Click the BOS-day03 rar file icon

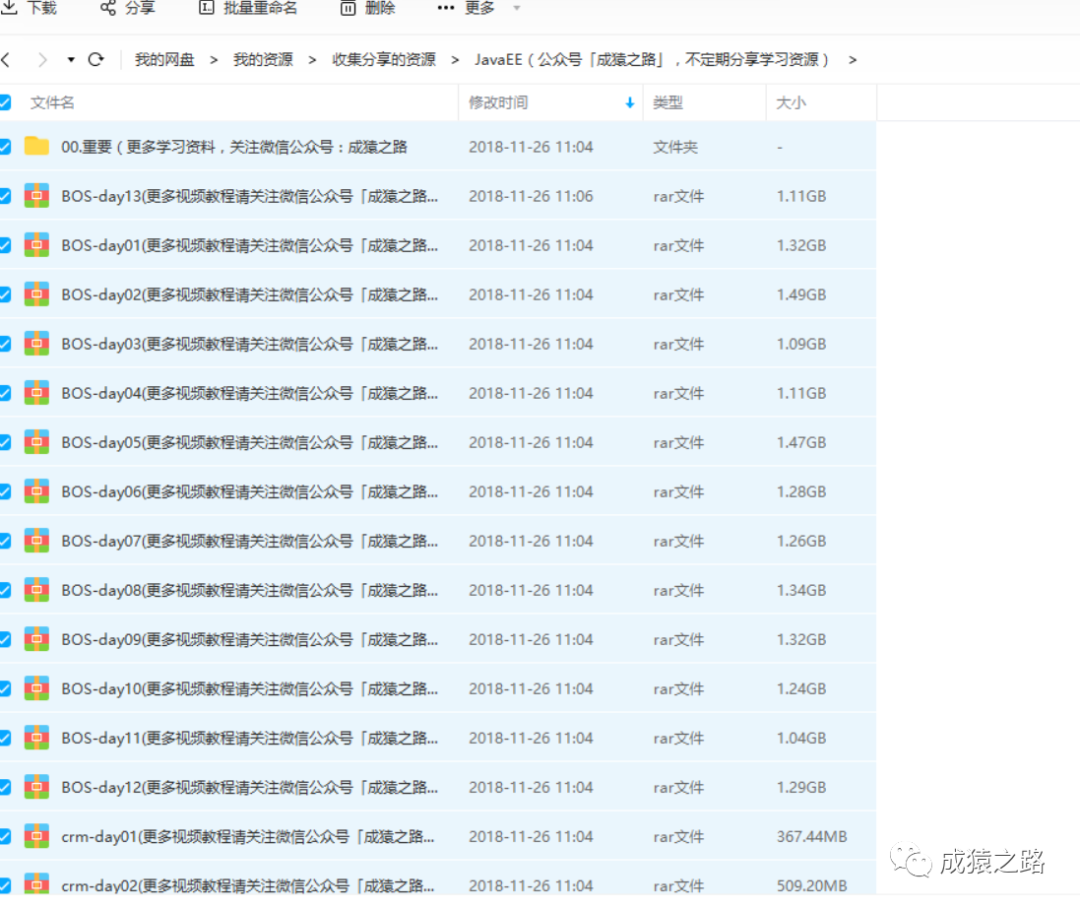[x=37, y=343]
